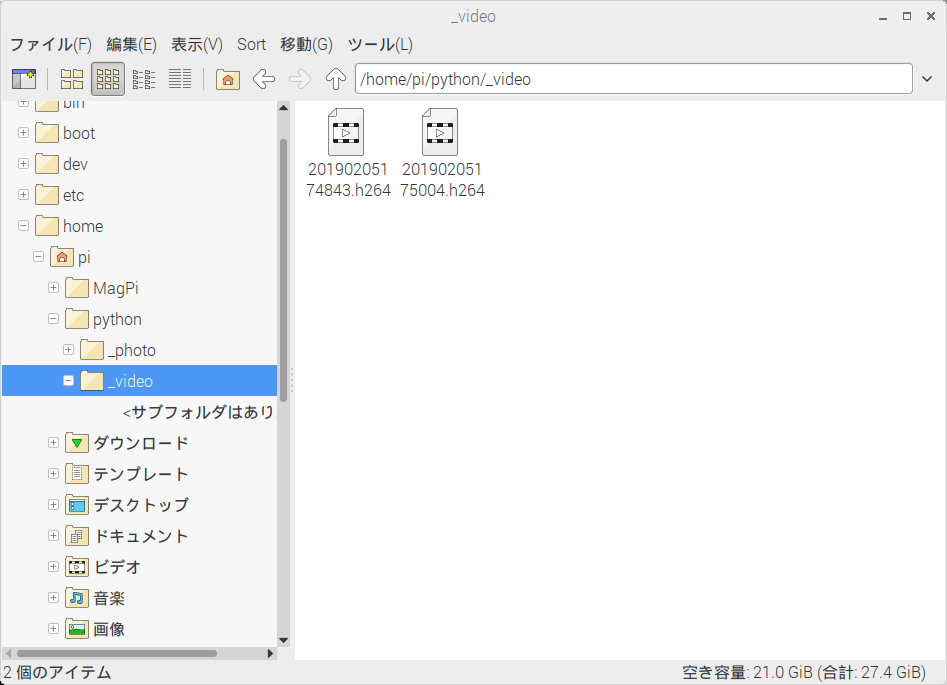The image size is (947, 685).
Task: Click the back arrow button
Action: click(264, 79)
